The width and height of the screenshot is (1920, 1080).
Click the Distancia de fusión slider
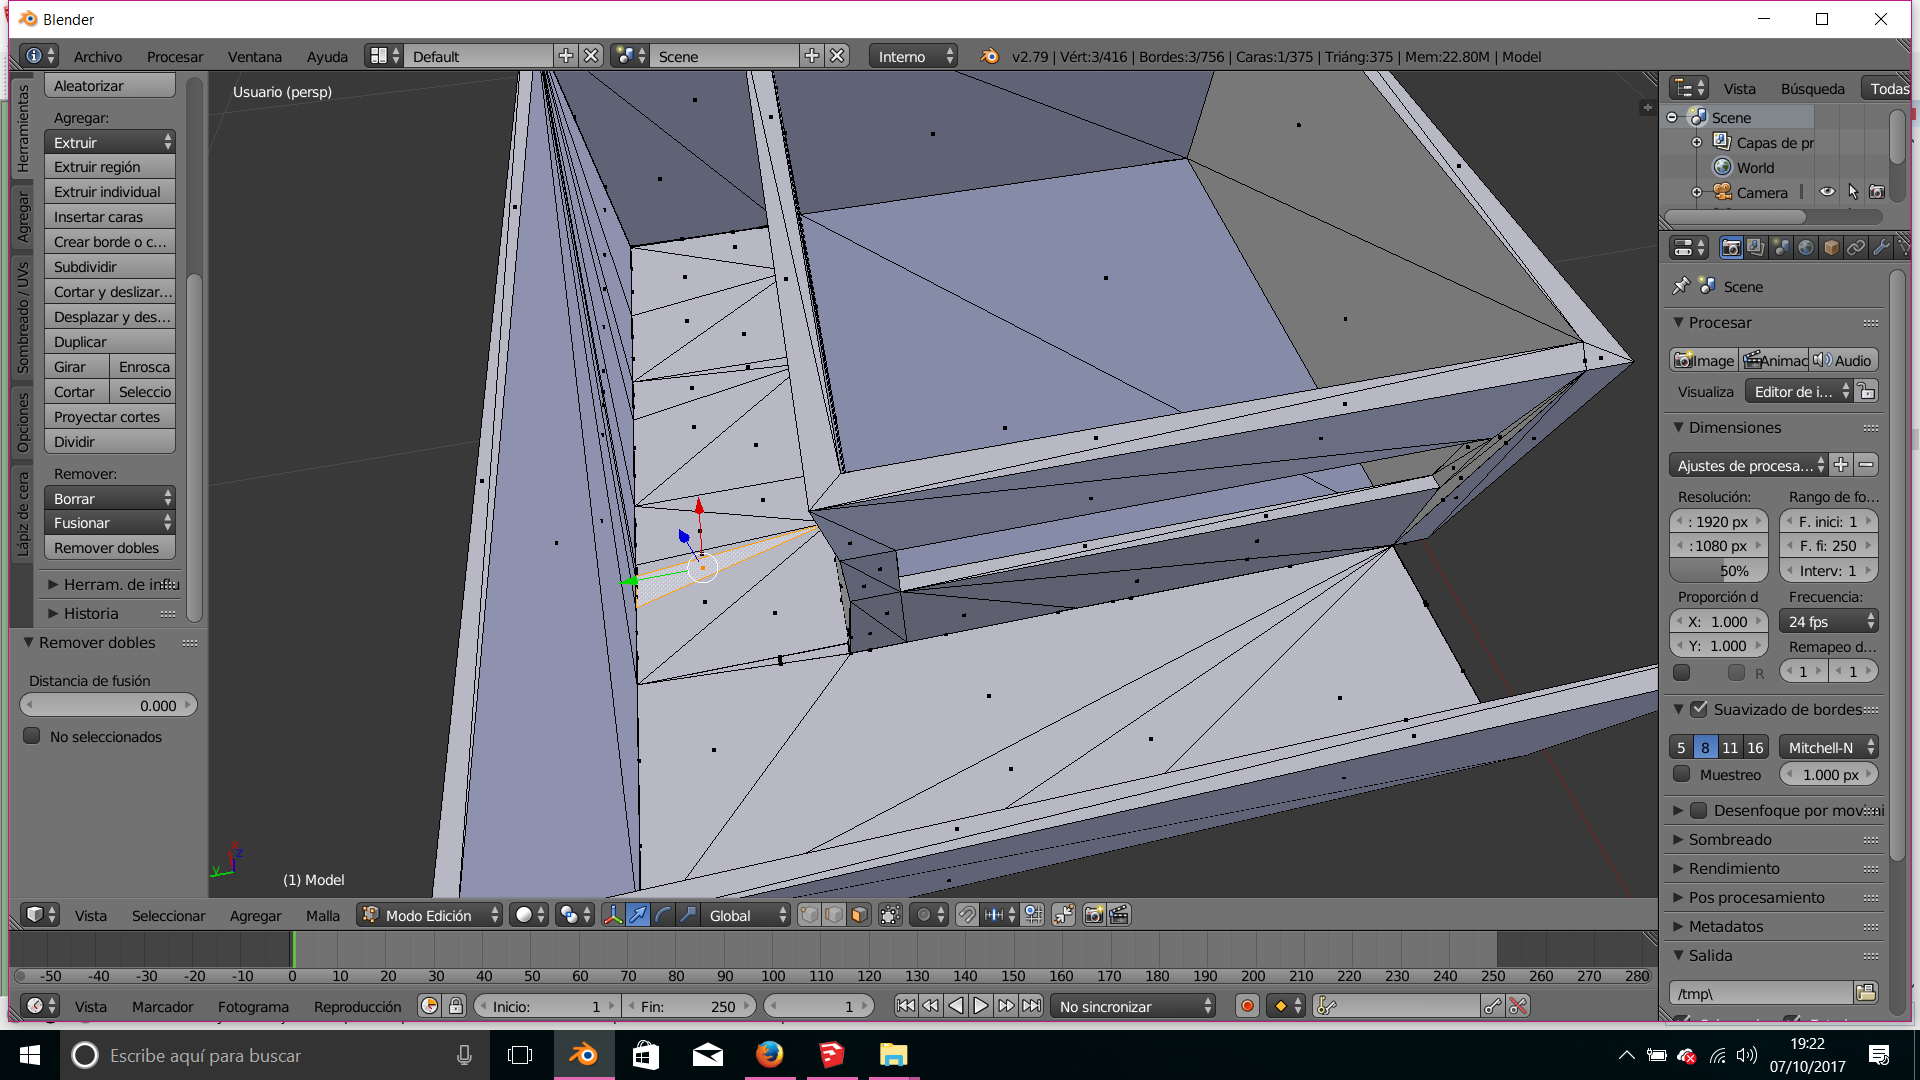pos(108,705)
